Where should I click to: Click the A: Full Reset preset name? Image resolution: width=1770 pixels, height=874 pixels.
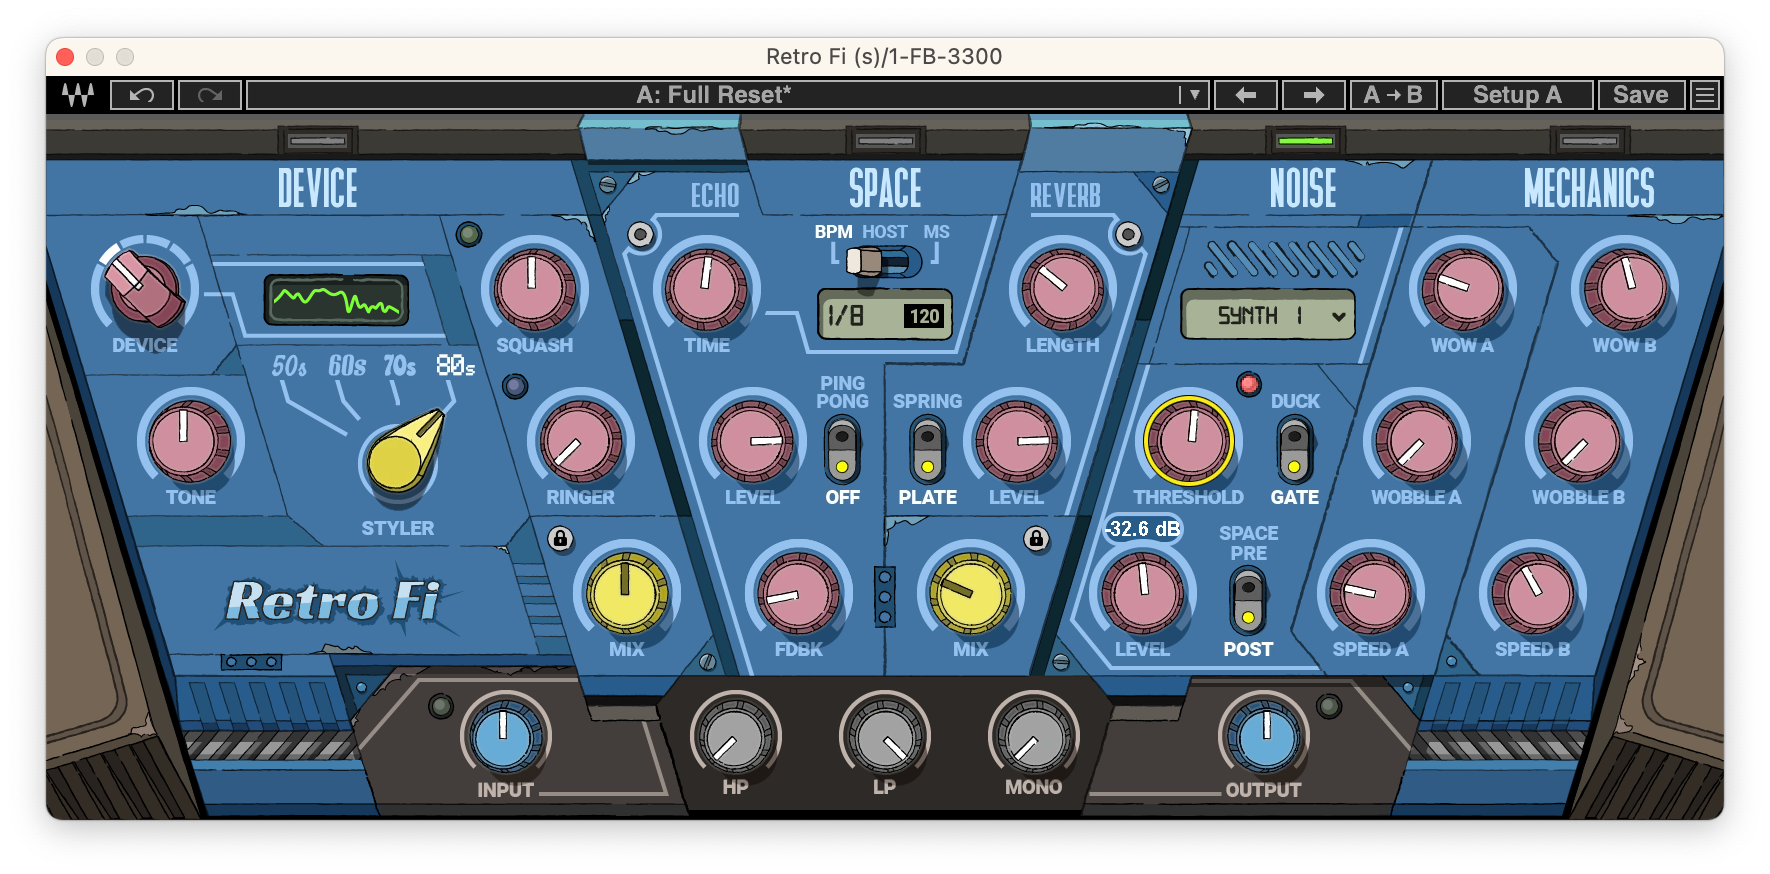click(x=713, y=95)
